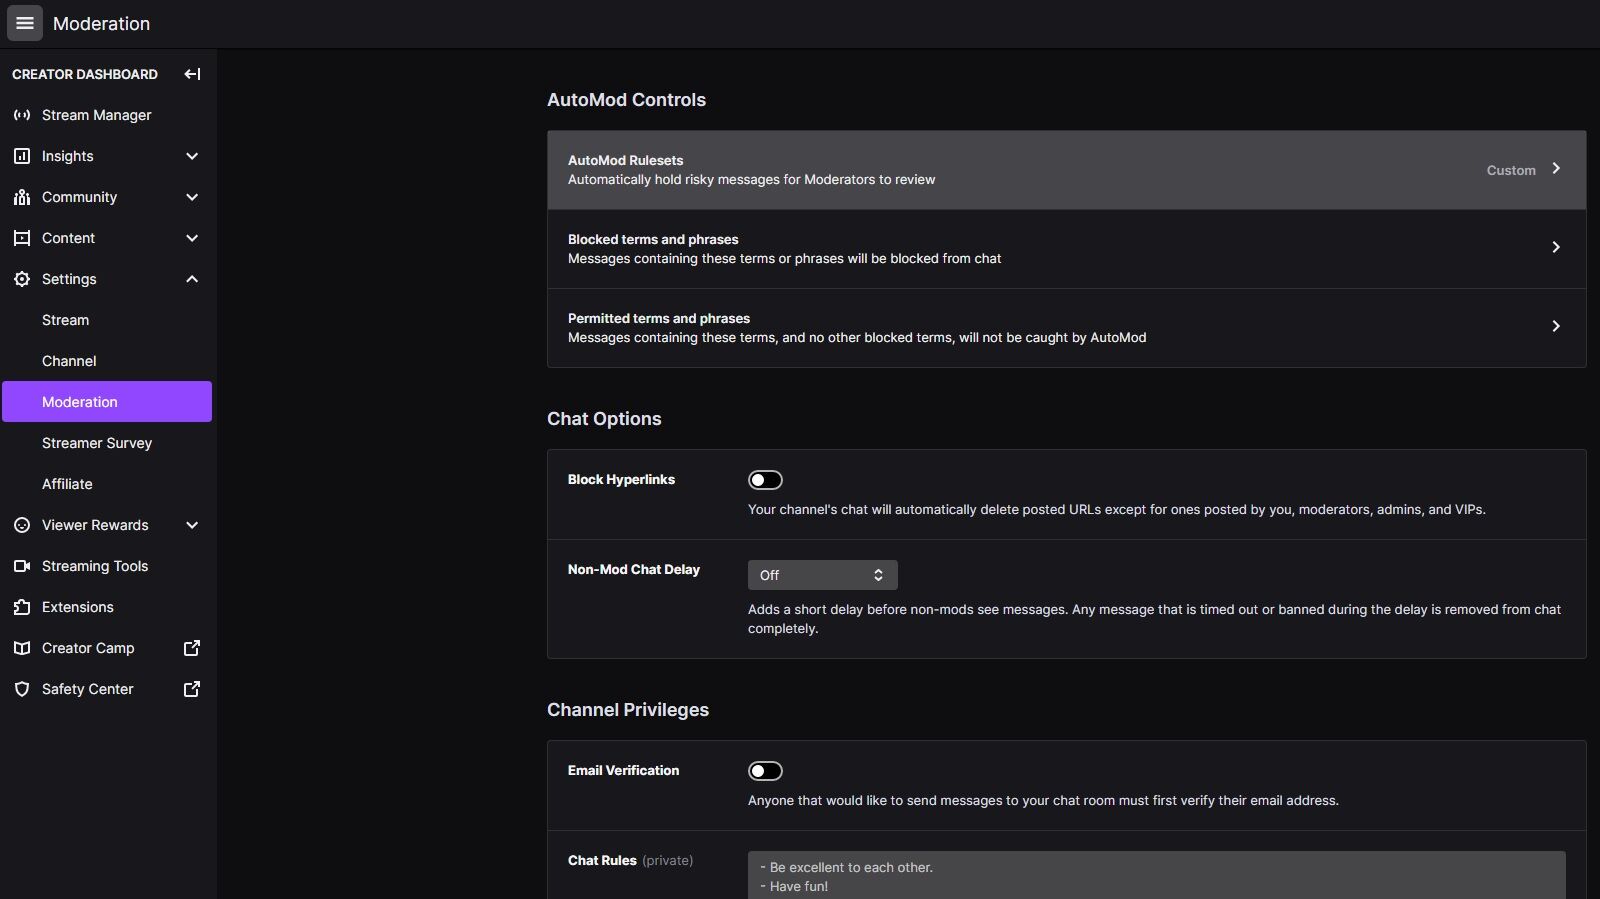The height and width of the screenshot is (899, 1600).
Task: Expand the Viewer Rewards chevron
Action: pyautogui.click(x=192, y=525)
